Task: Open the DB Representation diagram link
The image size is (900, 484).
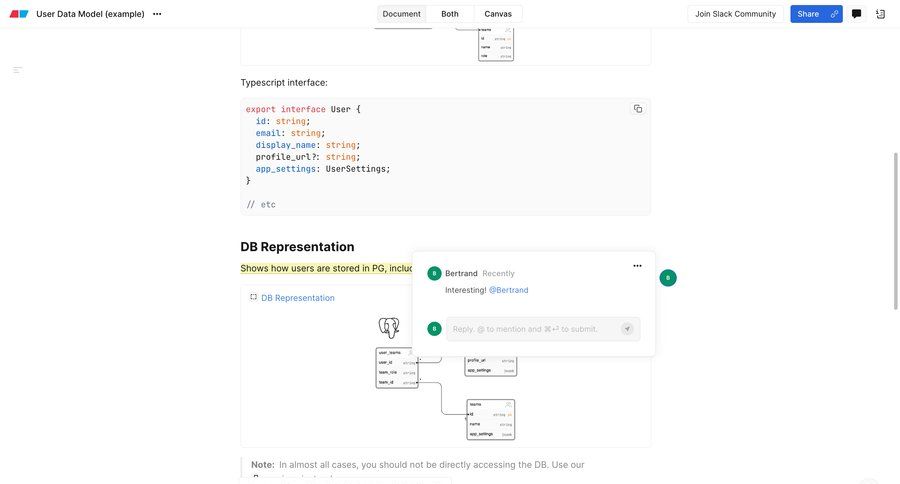Action: coord(298,298)
